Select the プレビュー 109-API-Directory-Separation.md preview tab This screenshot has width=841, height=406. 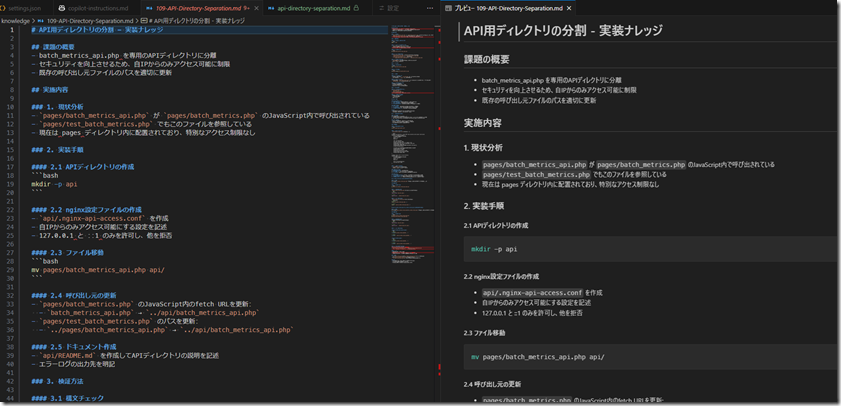(x=507, y=9)
